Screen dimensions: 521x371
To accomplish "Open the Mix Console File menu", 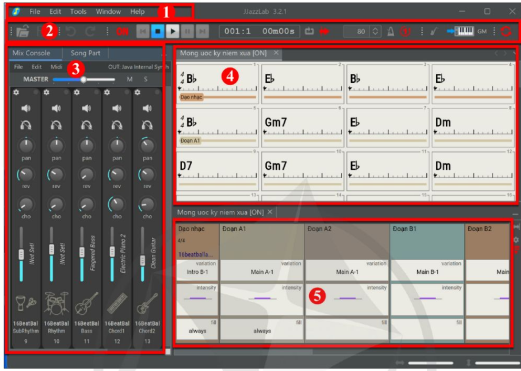I will [x=18, y=67].
